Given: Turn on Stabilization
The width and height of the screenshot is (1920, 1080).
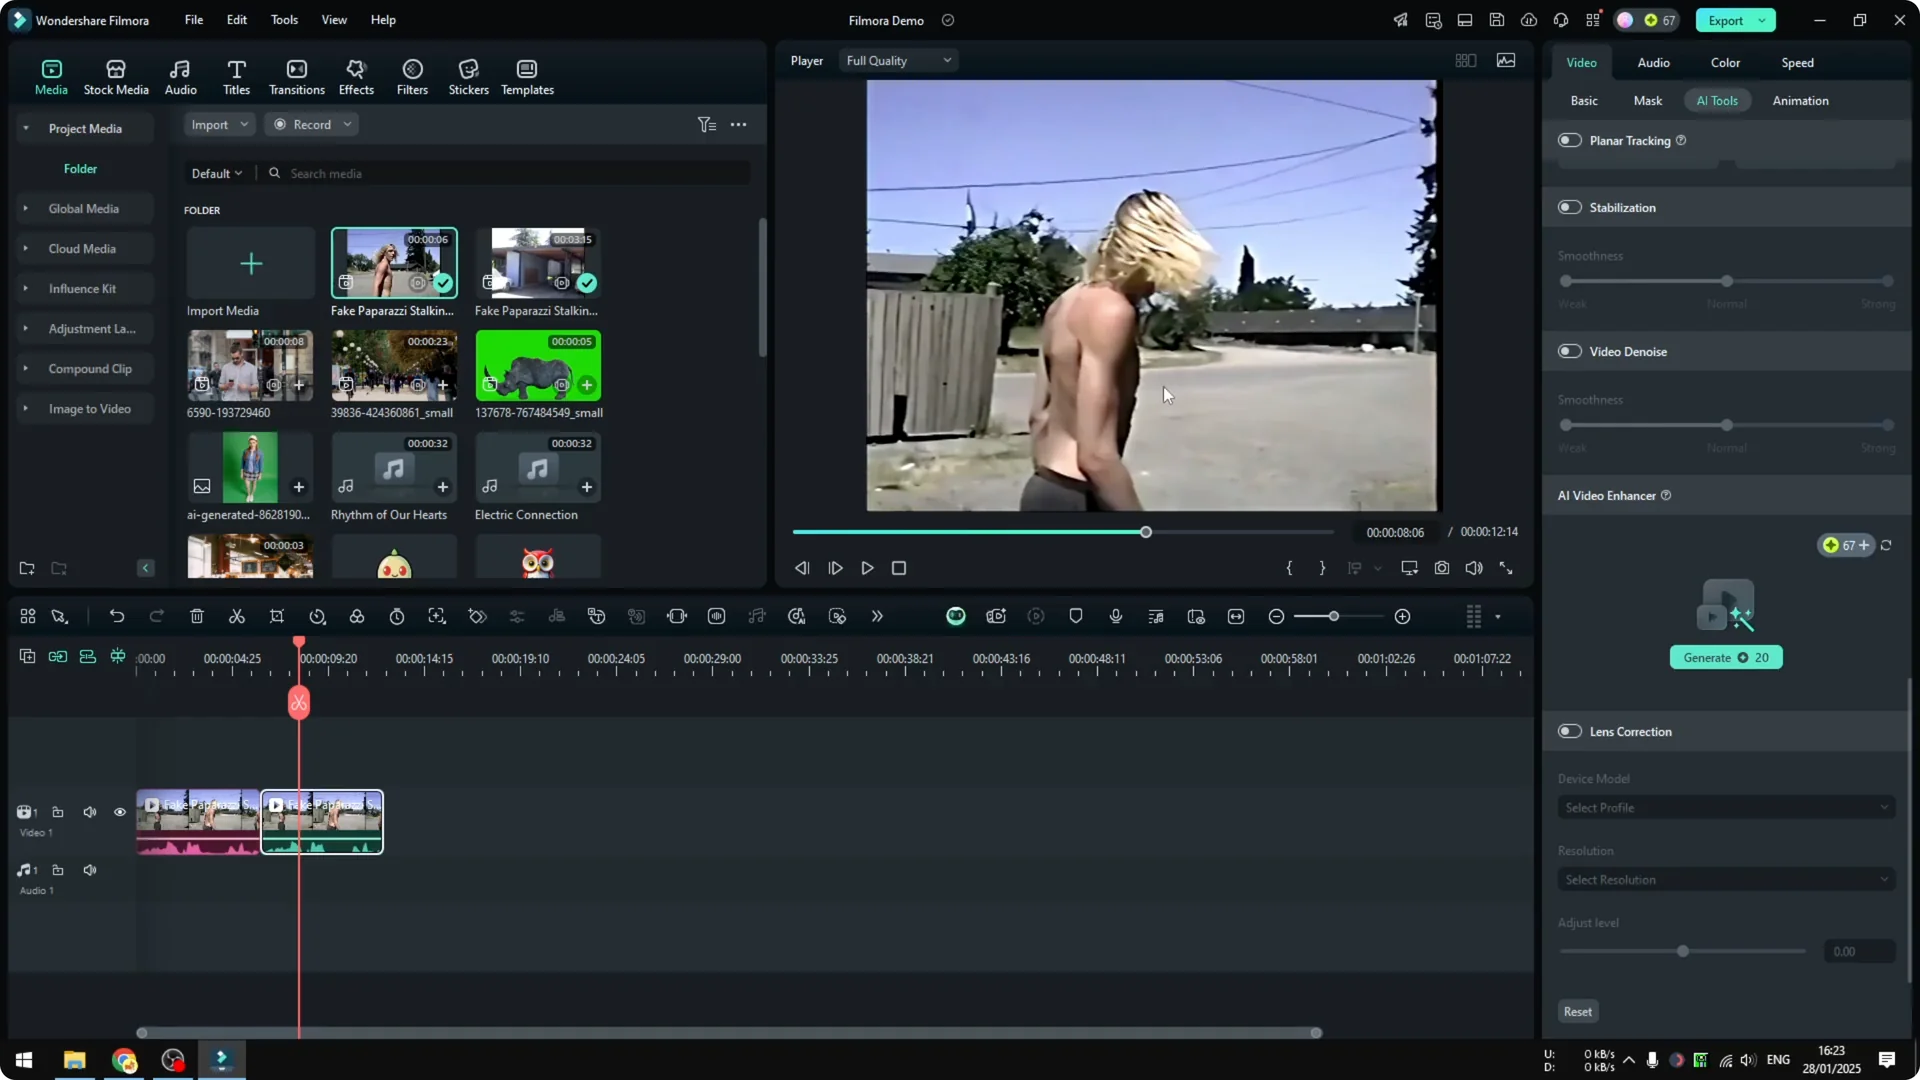Looking at the screenshot, I should [x=1568, y=207].
